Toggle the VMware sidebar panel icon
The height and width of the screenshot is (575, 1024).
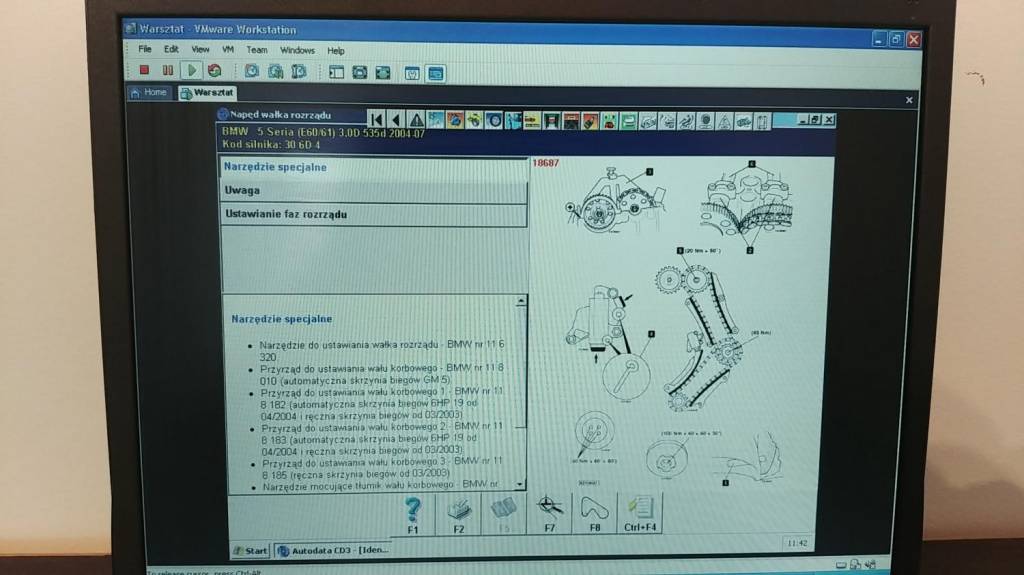pyautogui.click(x=336, y=72)
